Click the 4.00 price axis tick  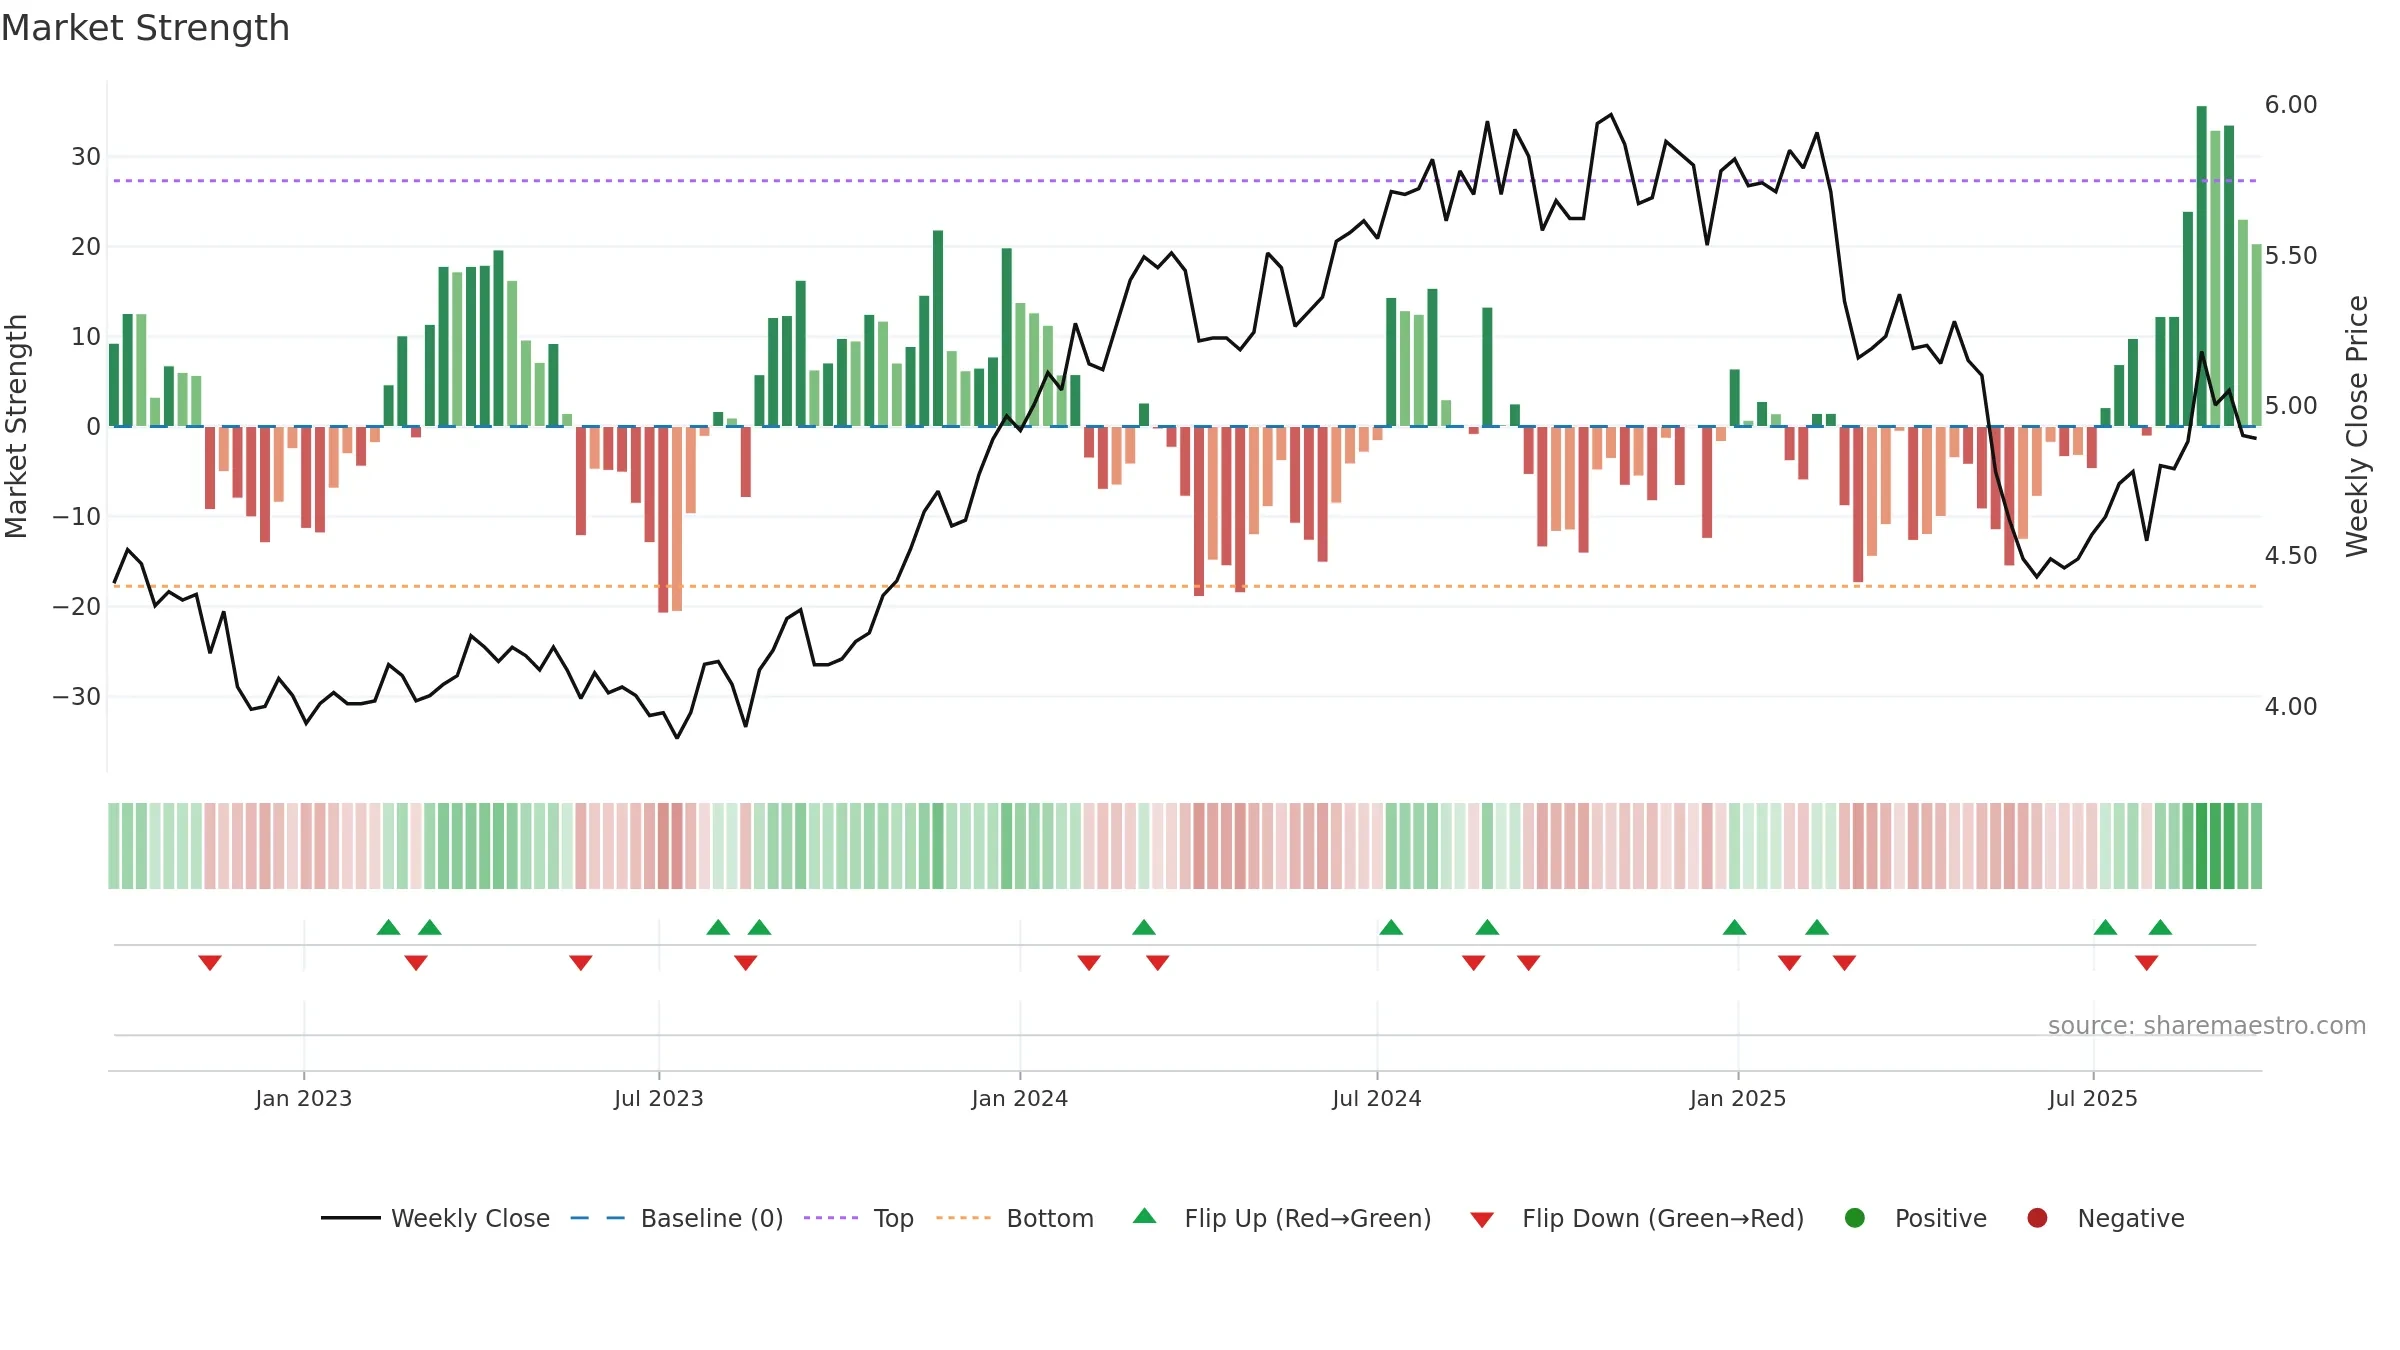click(x=2291, y=707)
